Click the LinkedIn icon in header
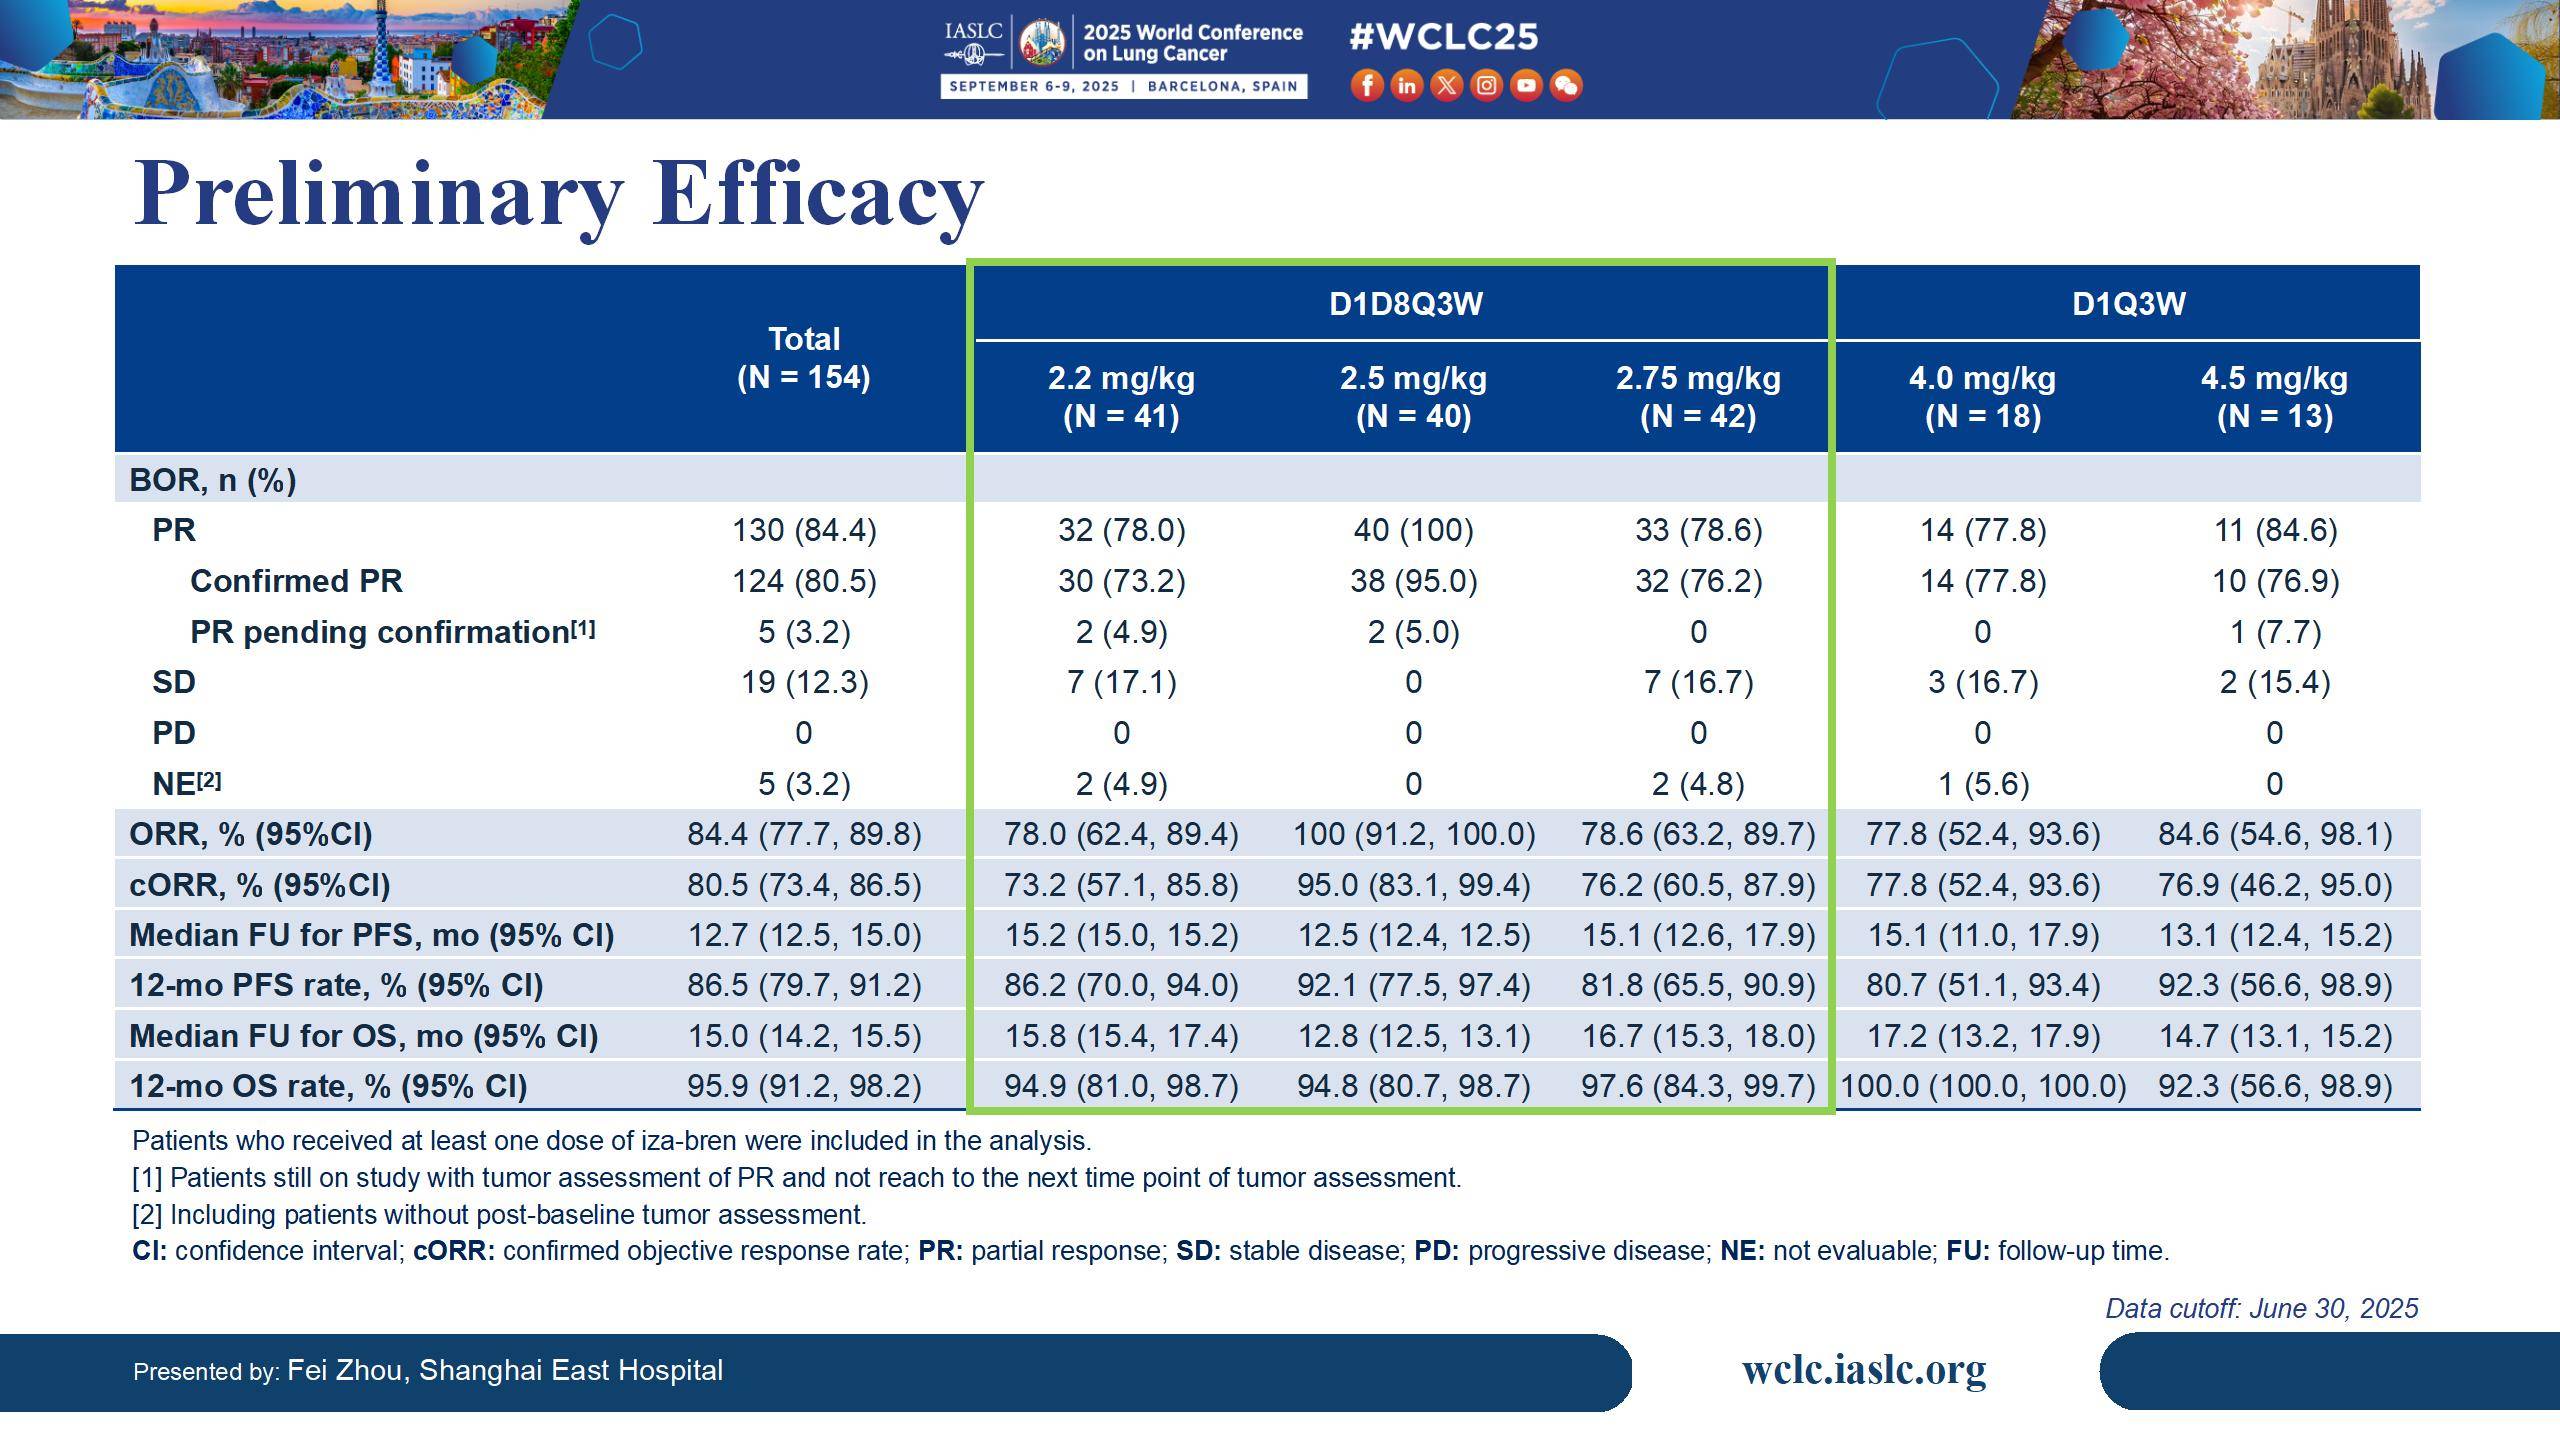Viewport: 2560px width, 1440px height. [1406, 86]
